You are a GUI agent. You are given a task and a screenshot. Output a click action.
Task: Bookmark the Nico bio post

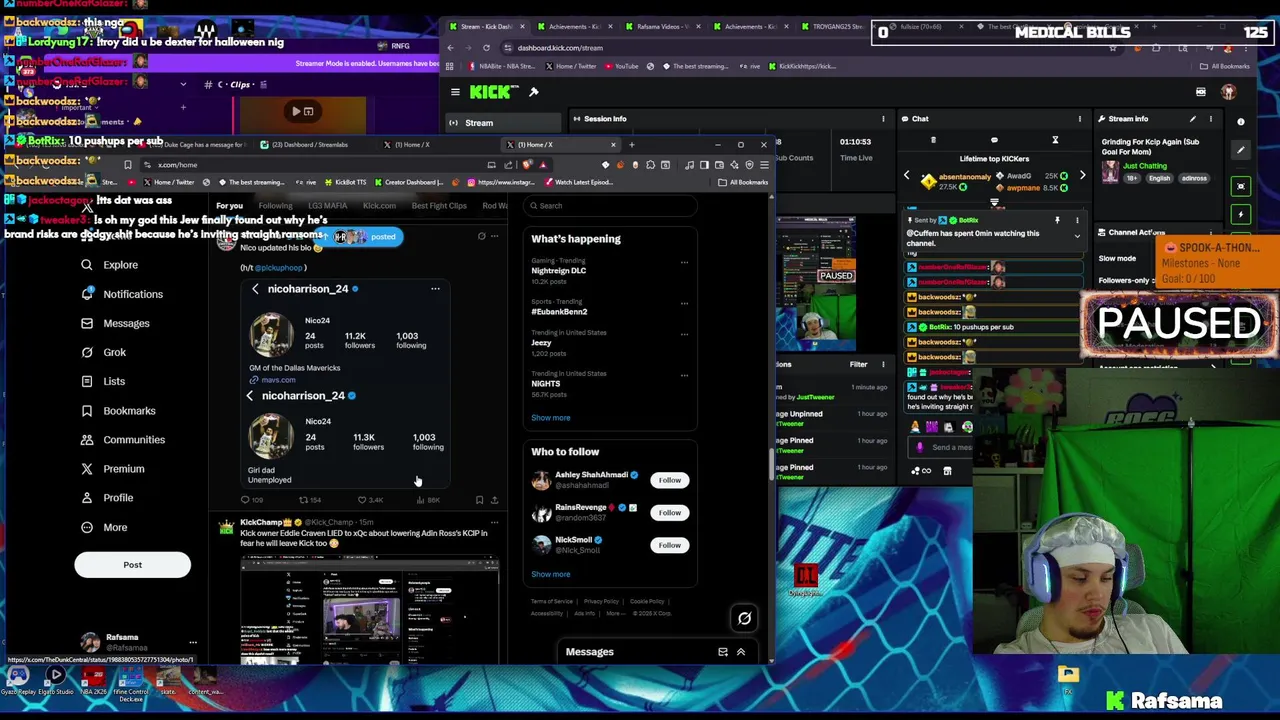(479, 500)
